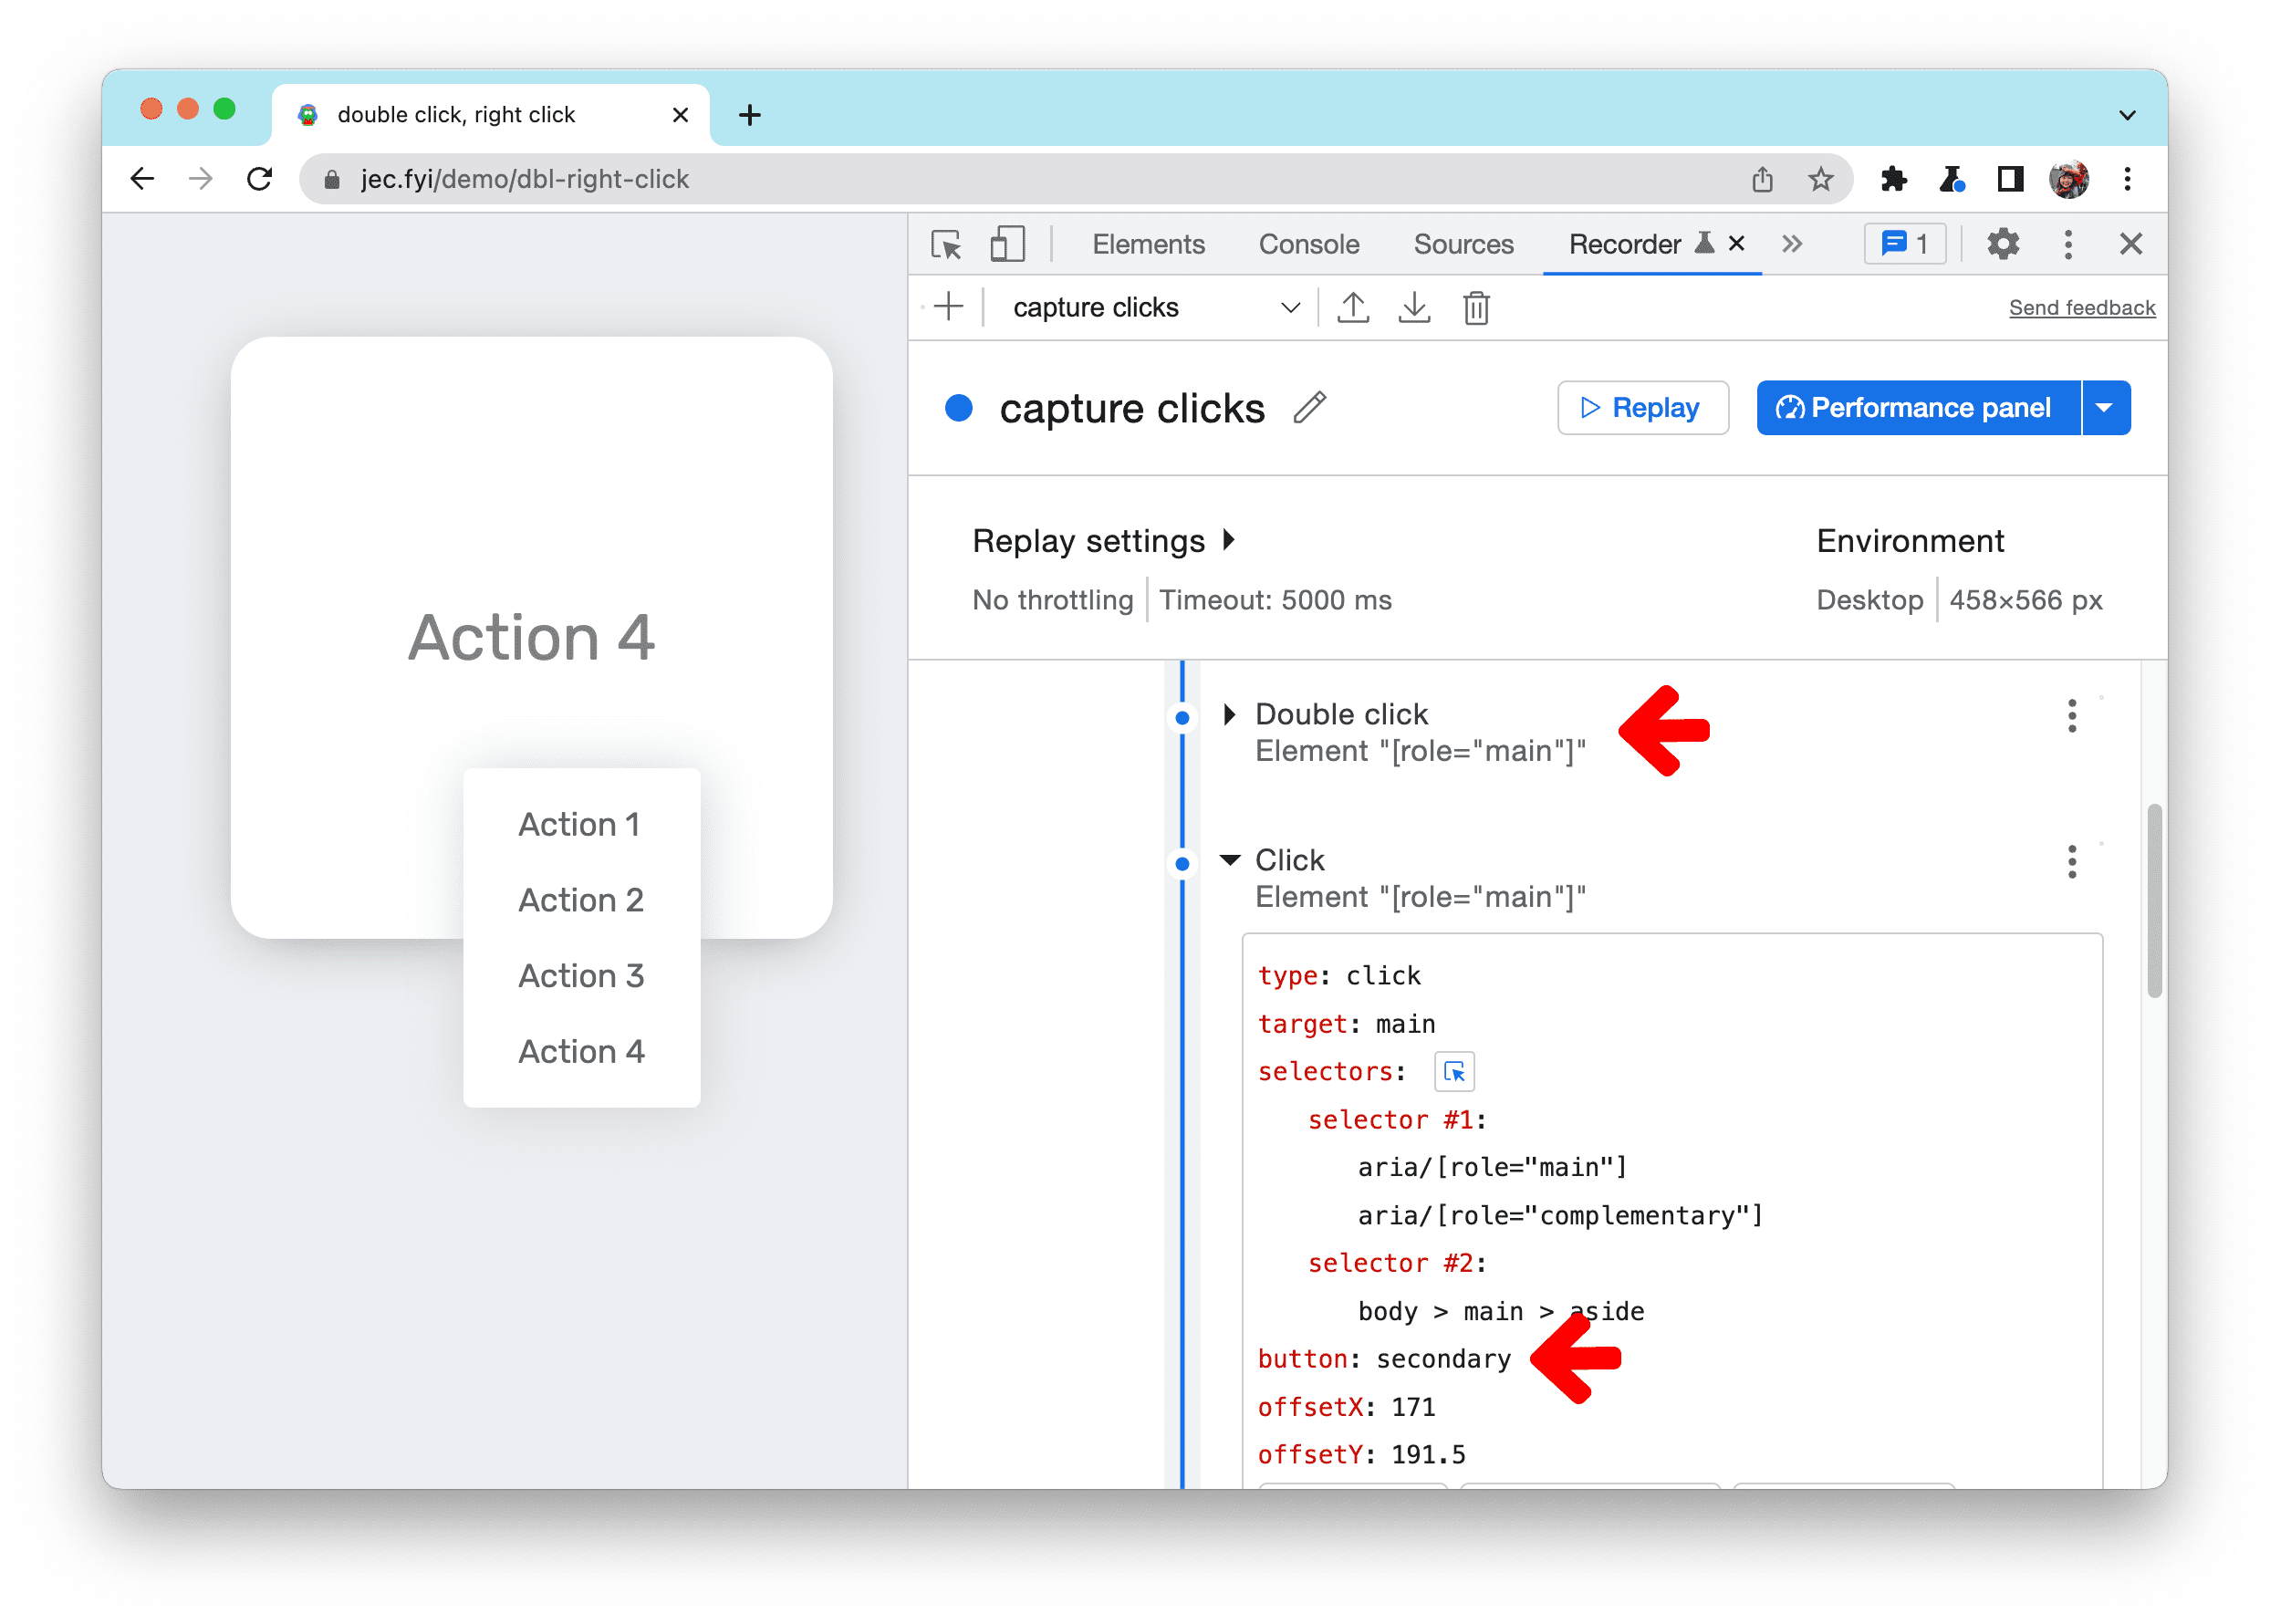Click the Settings gear icon in DevTools
This screenshot has width=2270, height=1624.
(1999, 245)
